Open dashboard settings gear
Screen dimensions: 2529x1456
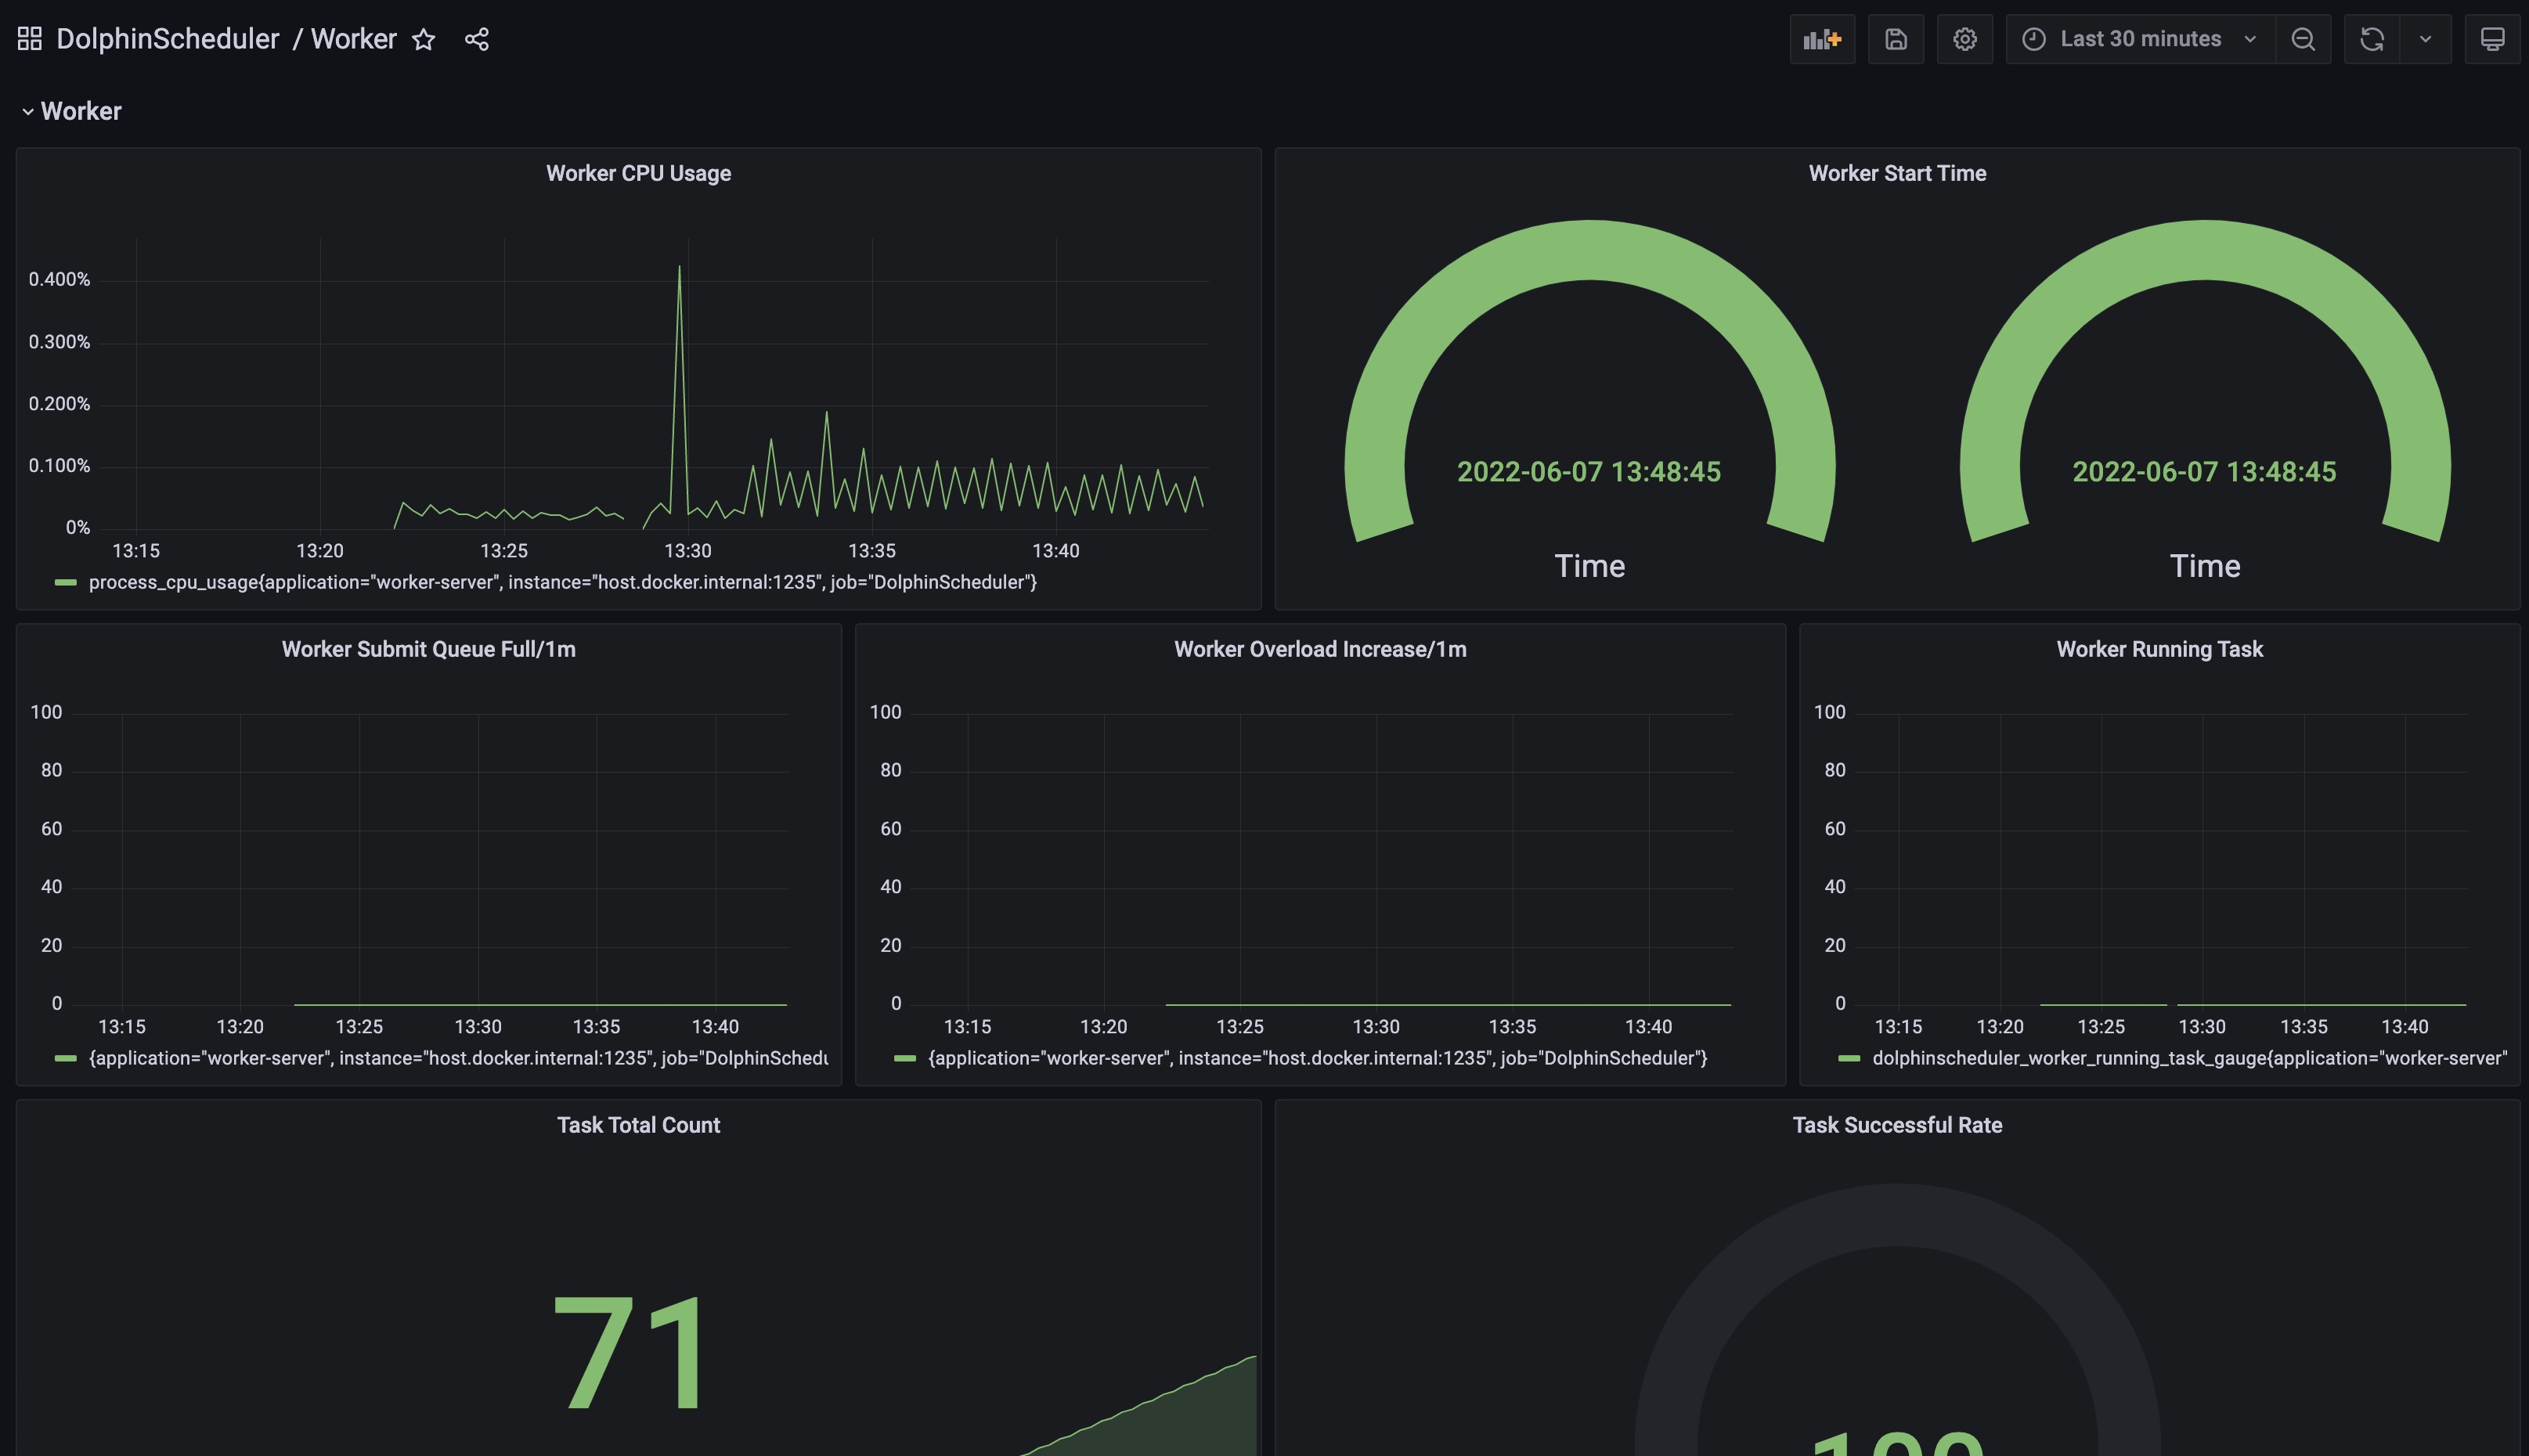[1964, 39]
